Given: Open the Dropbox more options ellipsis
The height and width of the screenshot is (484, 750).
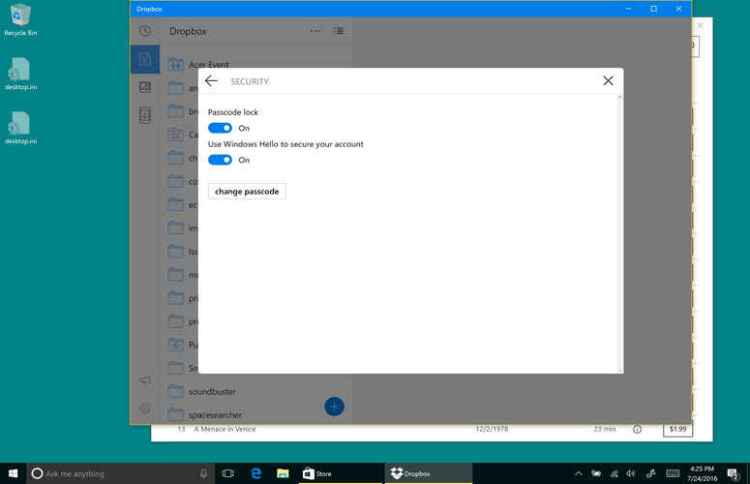Looking at the screenshot, I should (315, 31).
